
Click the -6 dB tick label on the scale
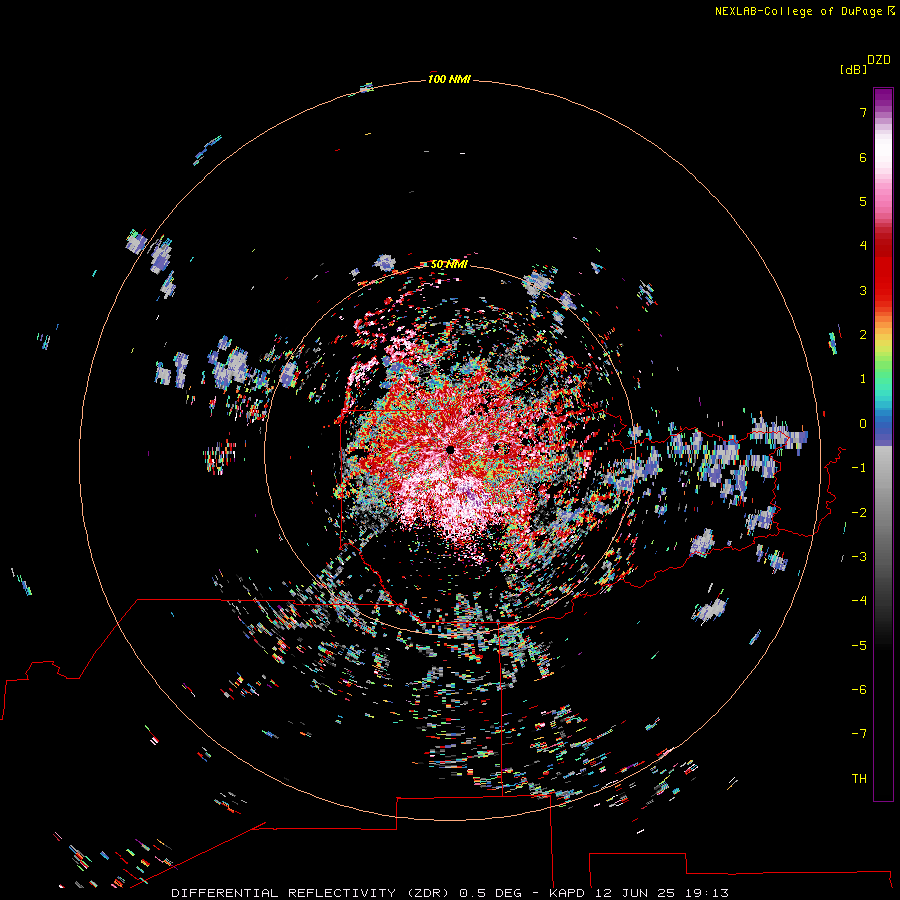point(859,690)
